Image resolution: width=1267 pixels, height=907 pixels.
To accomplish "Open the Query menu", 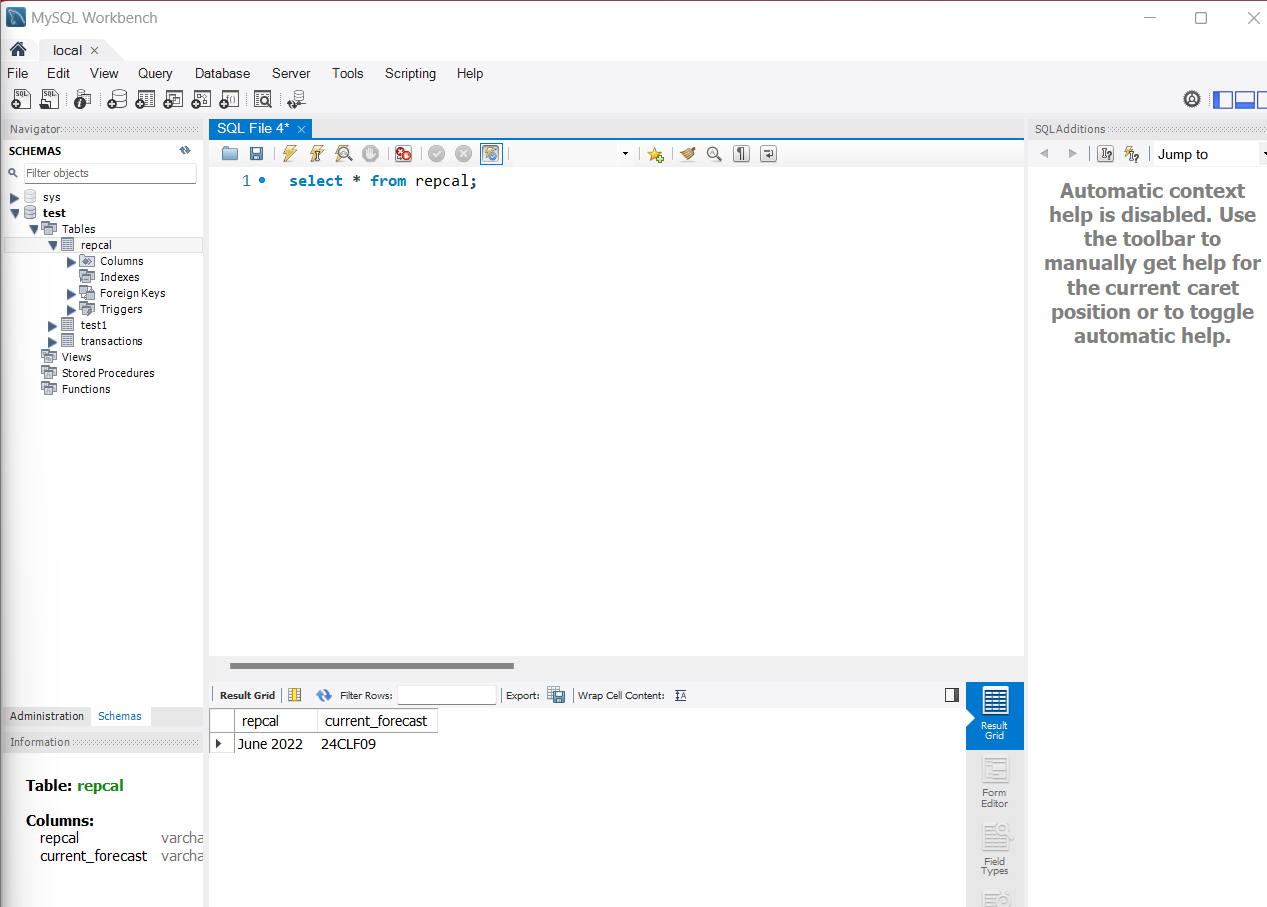I will click(x=155, y=73).
